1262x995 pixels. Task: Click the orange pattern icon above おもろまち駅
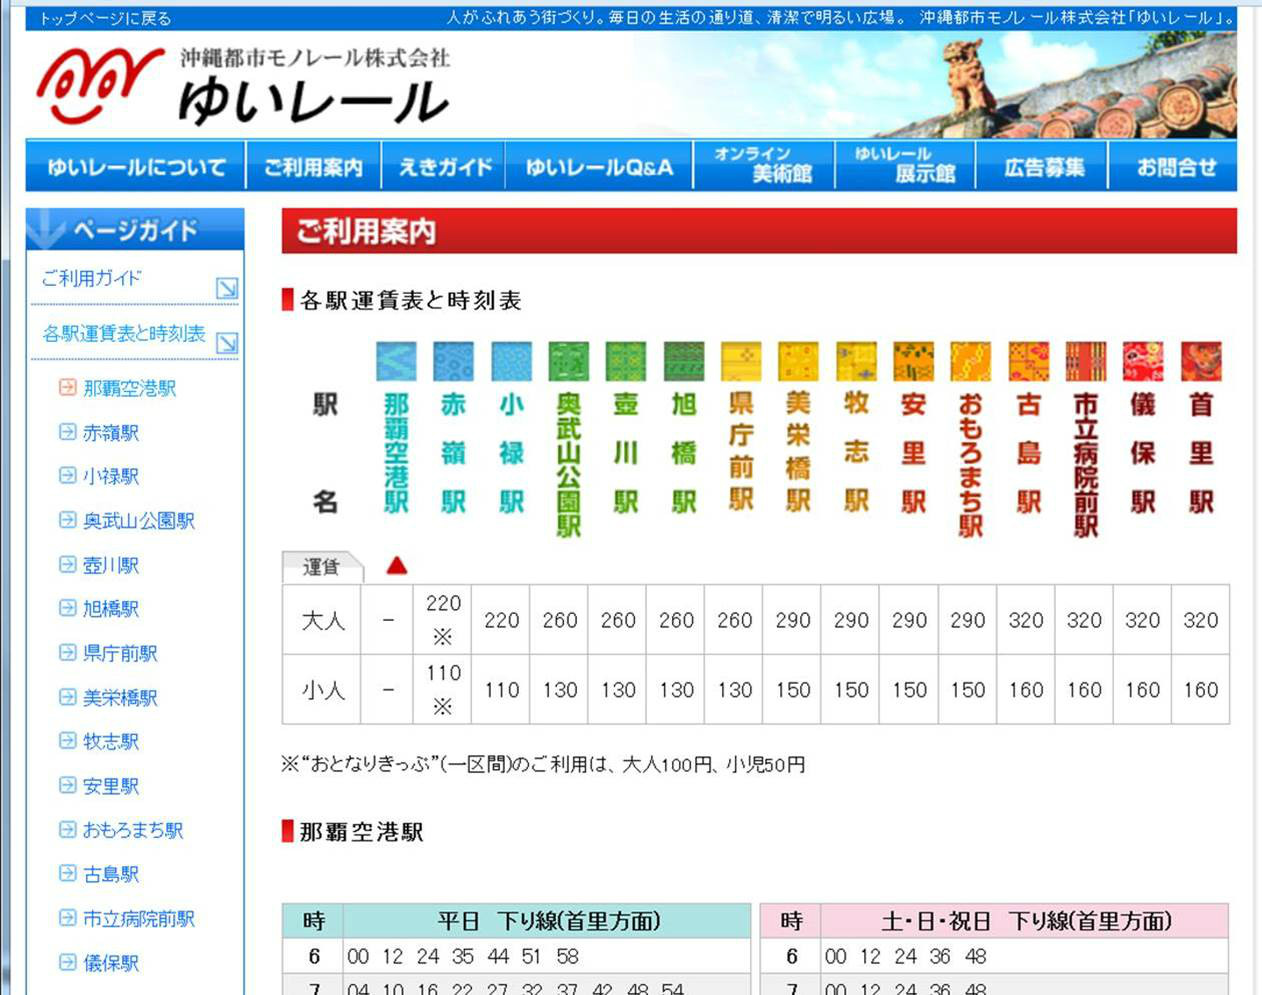[x=970, y=361]
